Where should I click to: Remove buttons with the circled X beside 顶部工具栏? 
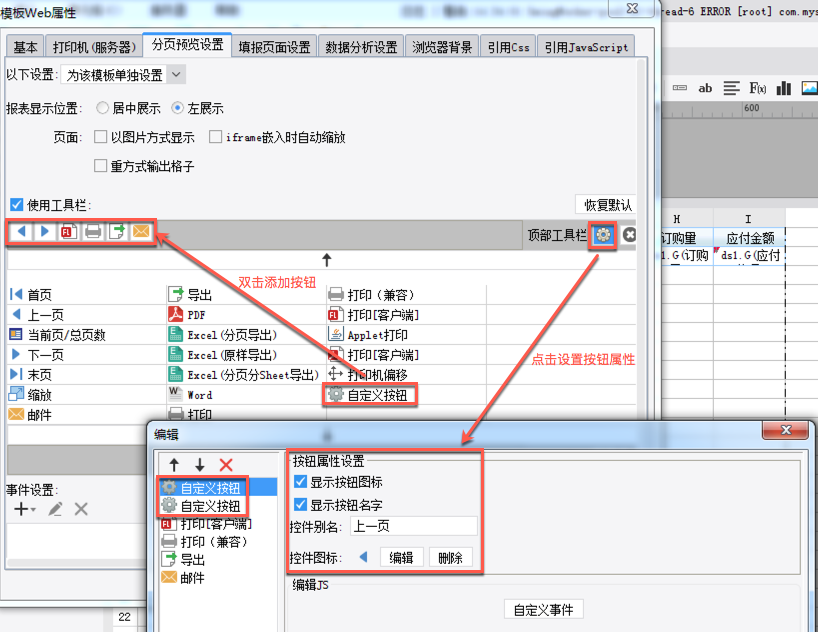pos(629,235)
